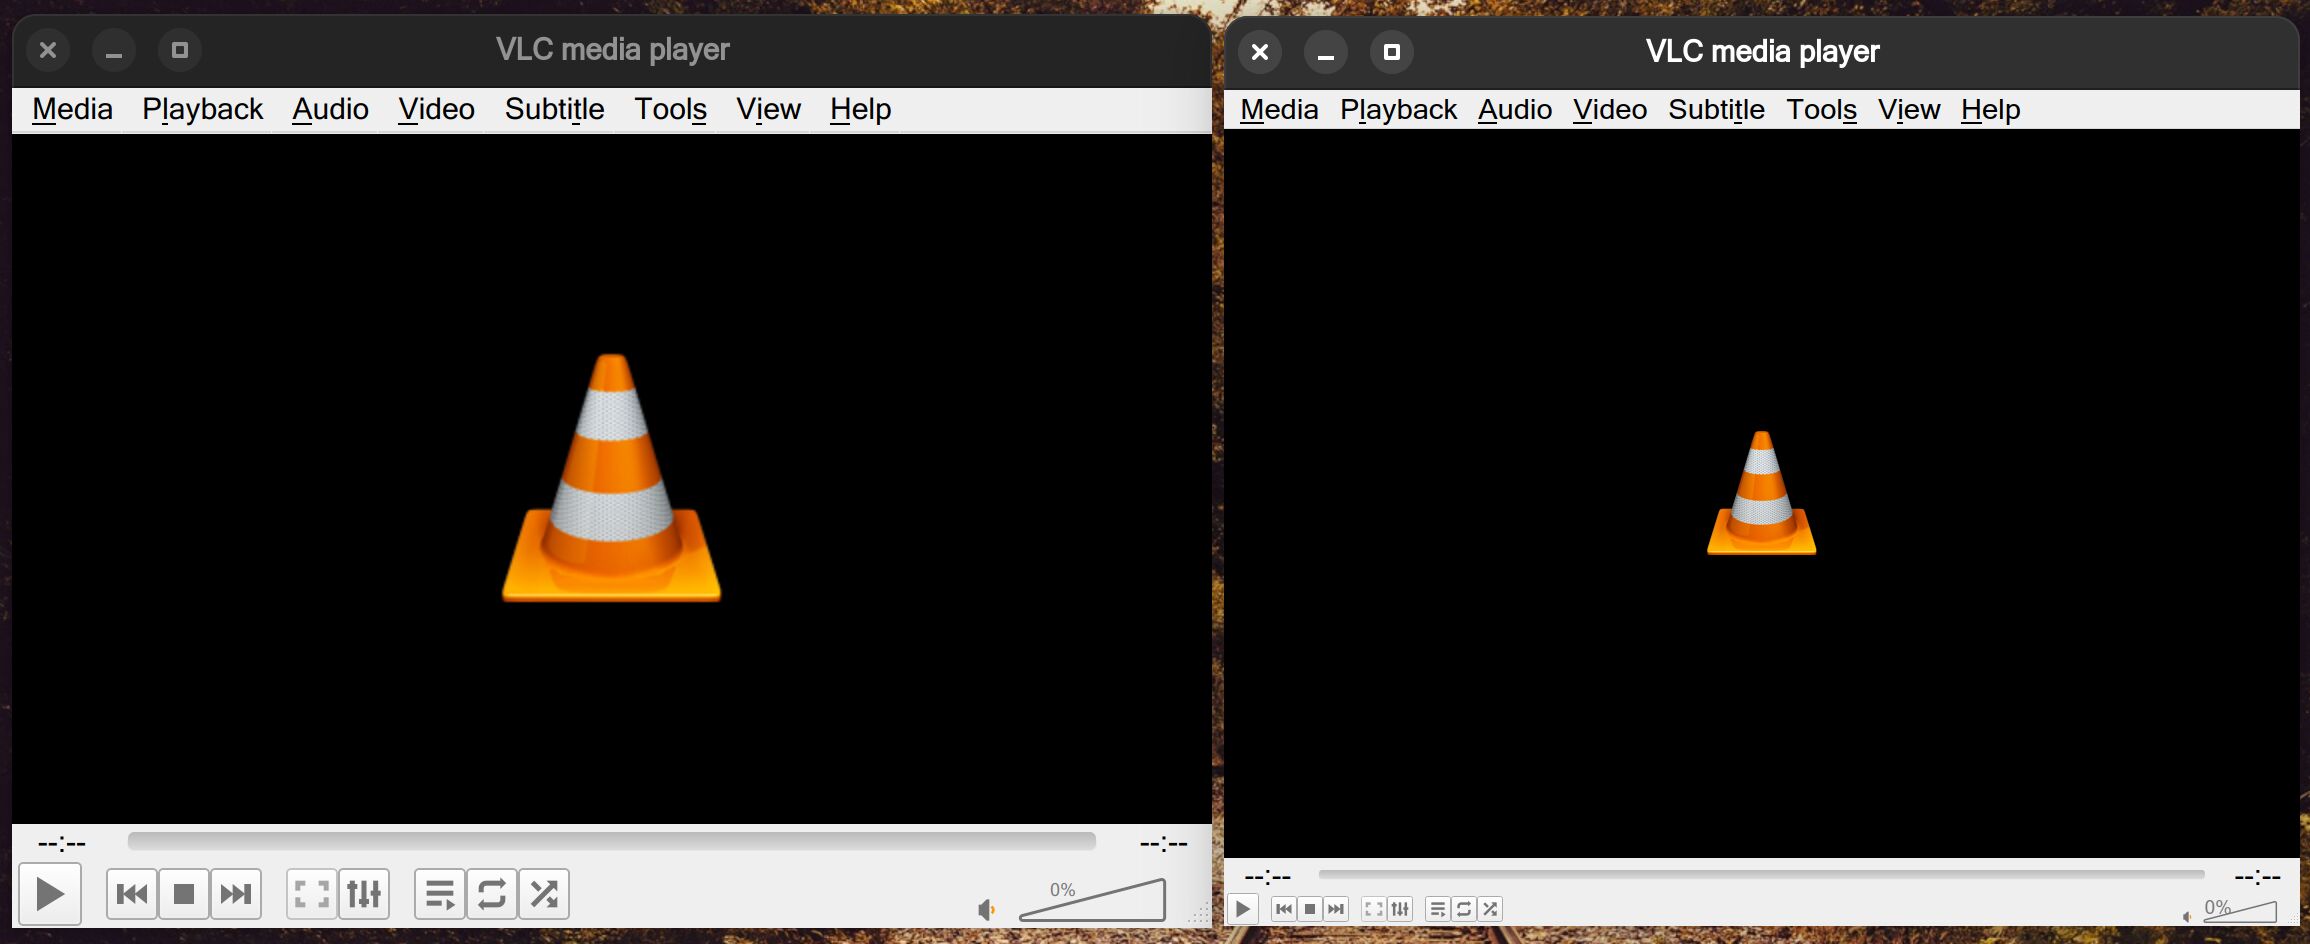
Task: Click elapsed time label in left VLC window
Action: pos(62,843)
